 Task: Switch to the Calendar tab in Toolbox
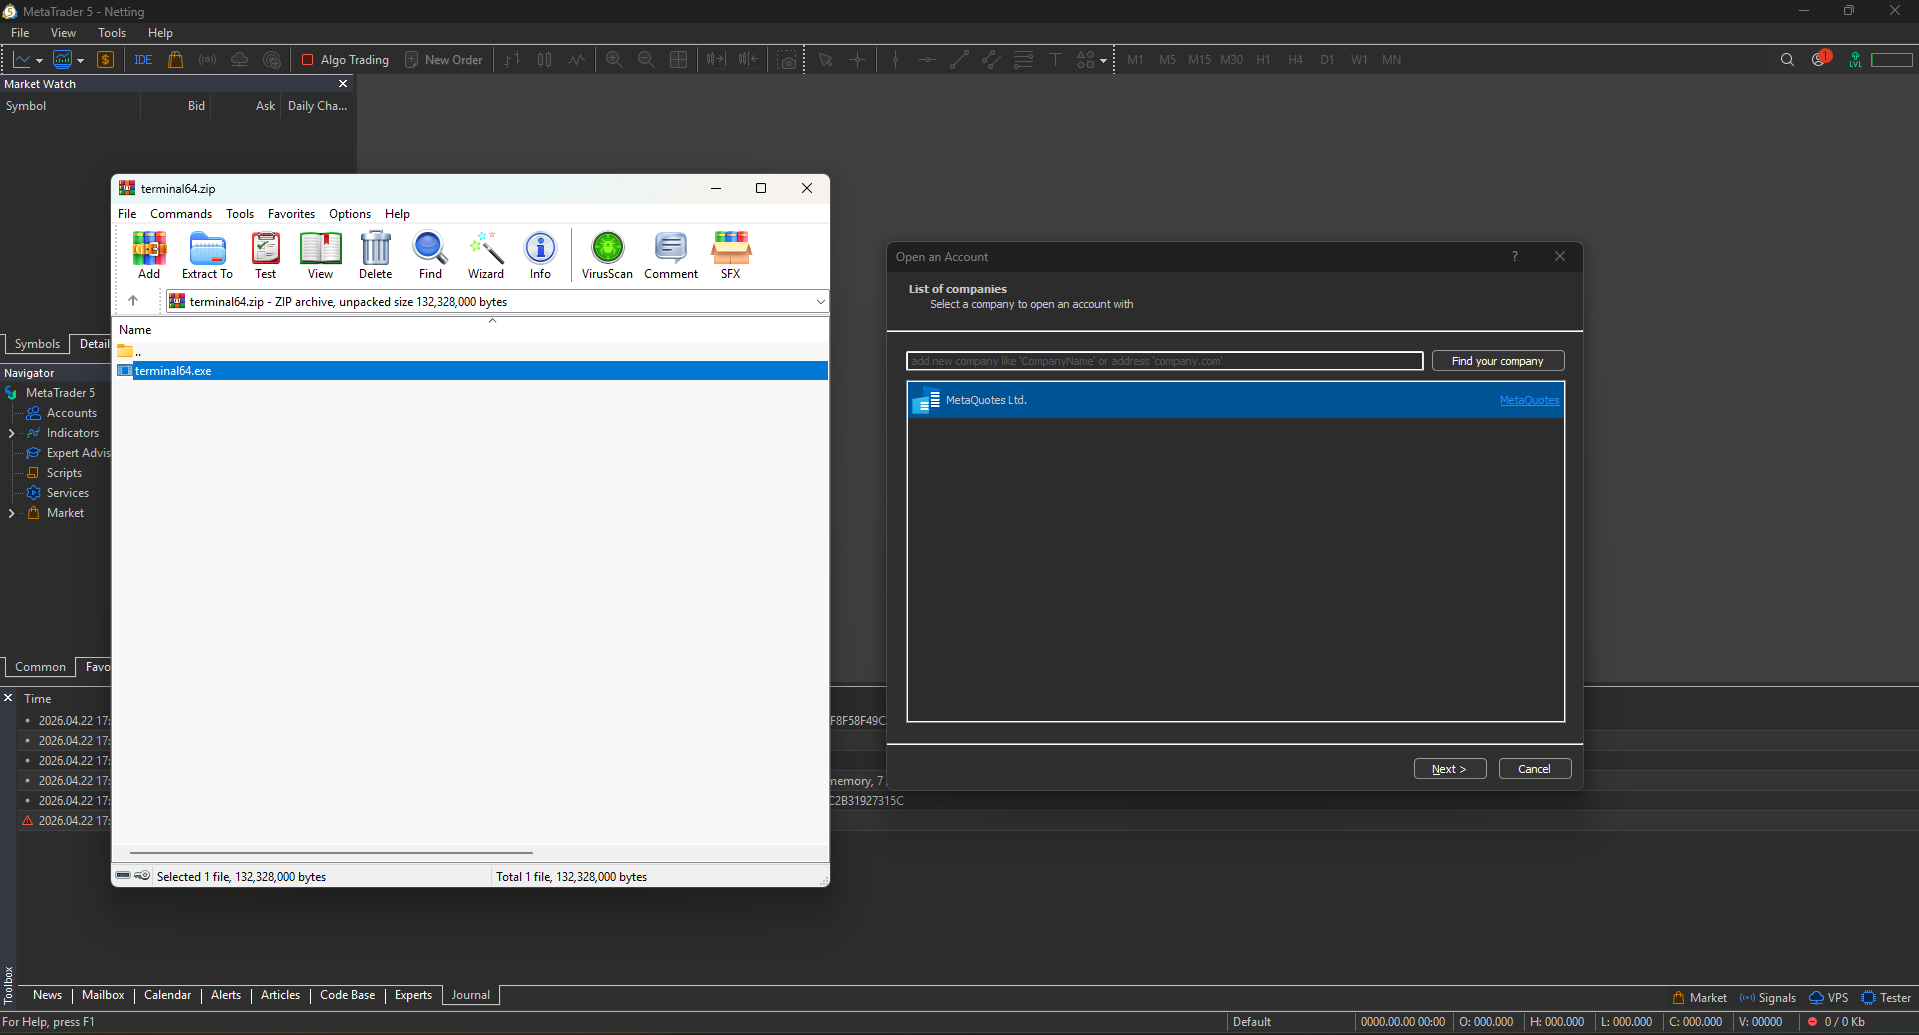click(x=167, y=995)
